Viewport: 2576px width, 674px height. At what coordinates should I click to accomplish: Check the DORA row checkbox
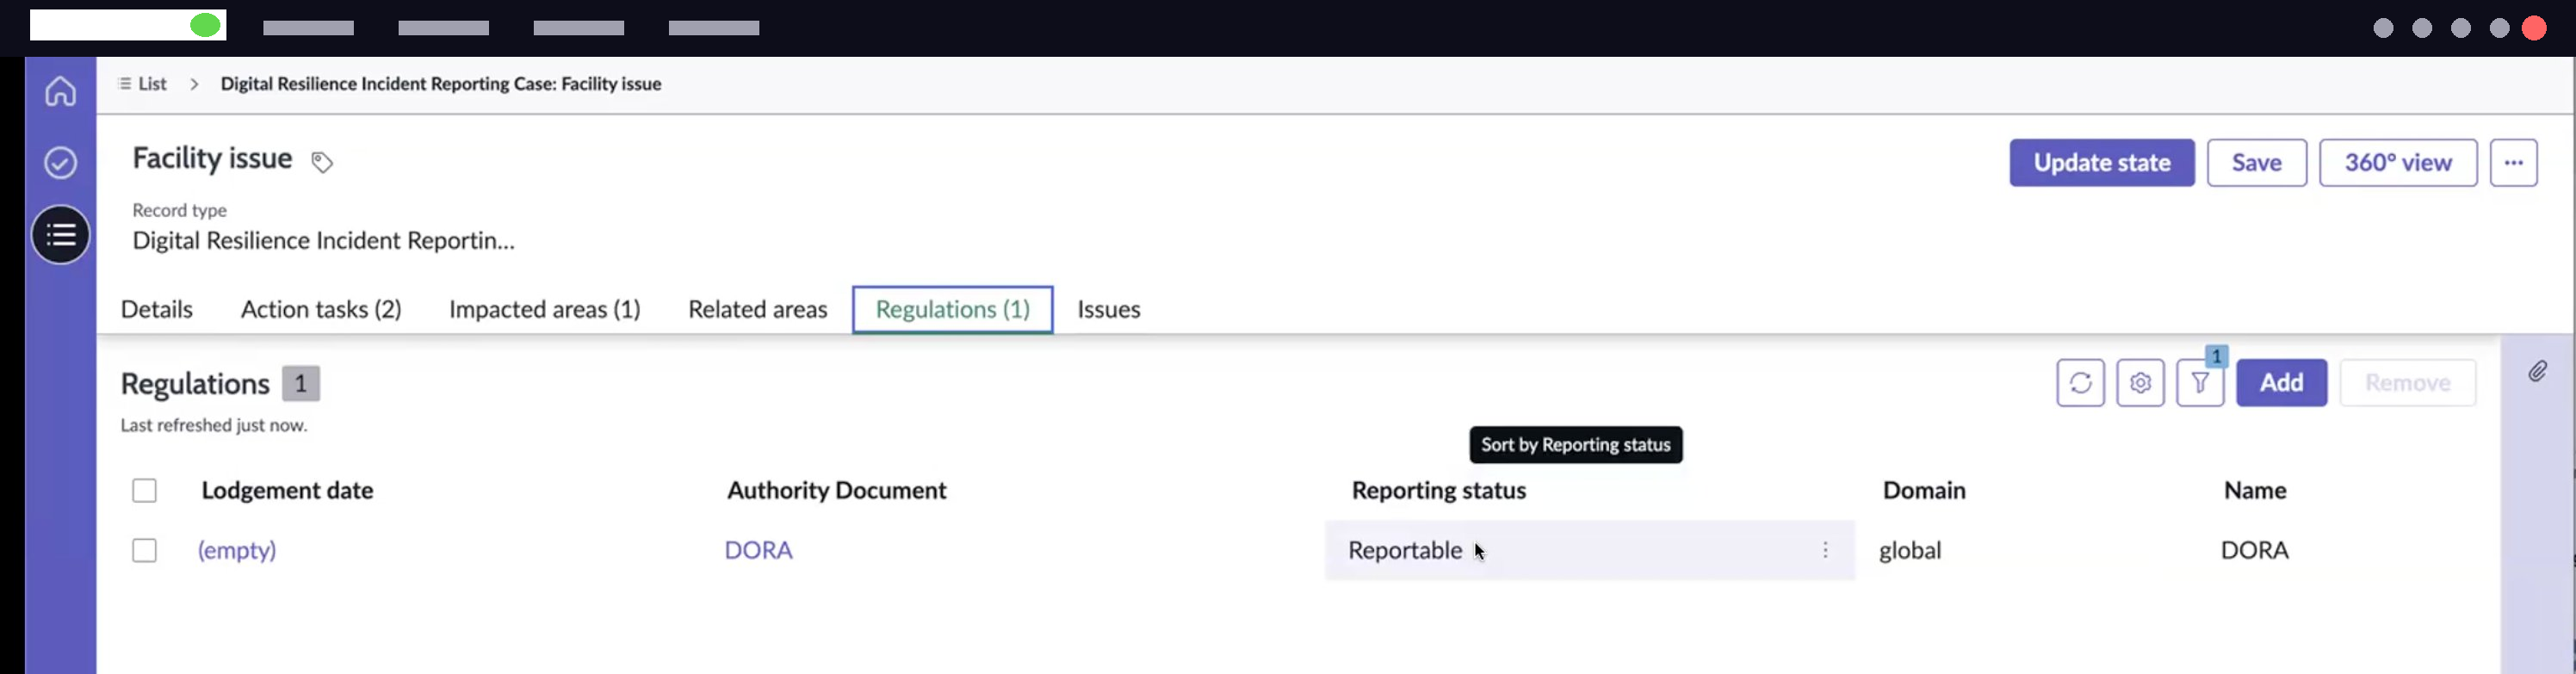point(145,550)
